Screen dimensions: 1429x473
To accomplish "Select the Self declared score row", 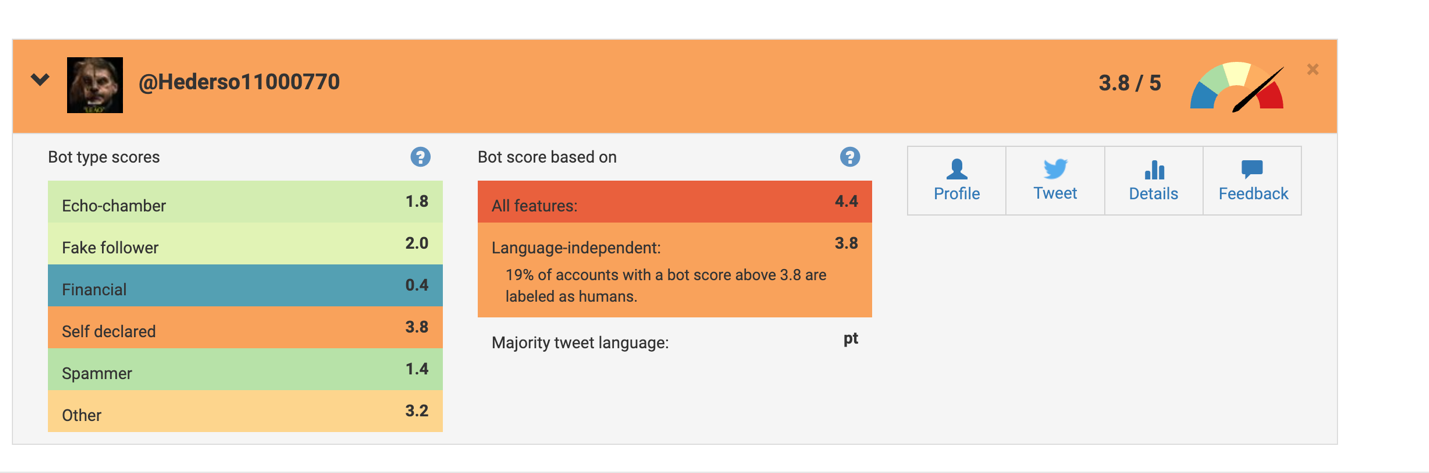I will click(245, 328).
